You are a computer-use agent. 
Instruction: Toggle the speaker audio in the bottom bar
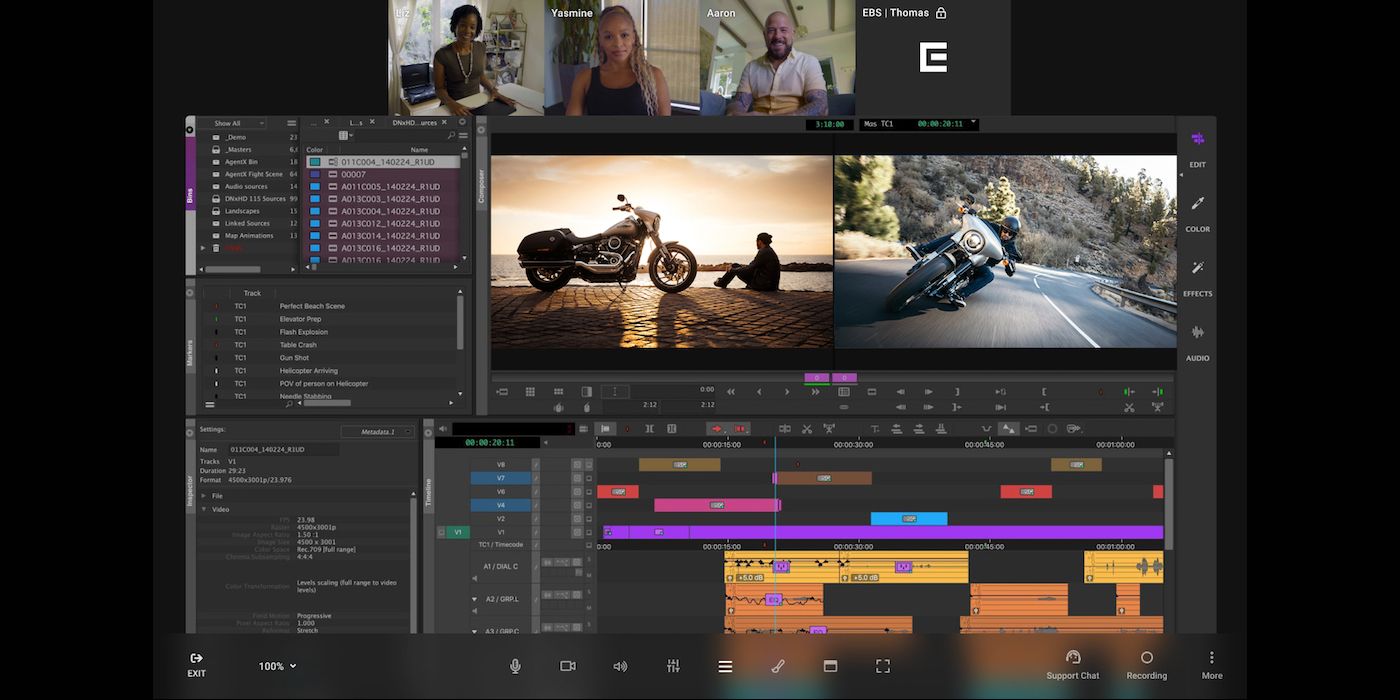click(x=620, y=665)
